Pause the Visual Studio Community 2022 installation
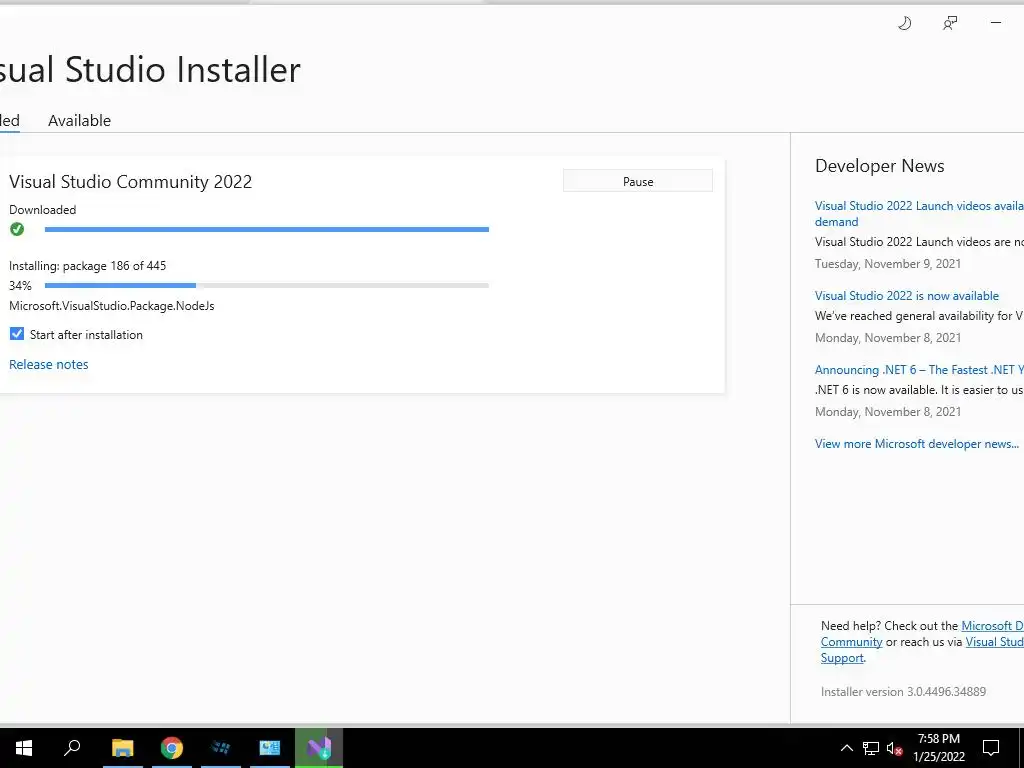1024x768 pixels. pyautogui.click(x=637, y=181)
